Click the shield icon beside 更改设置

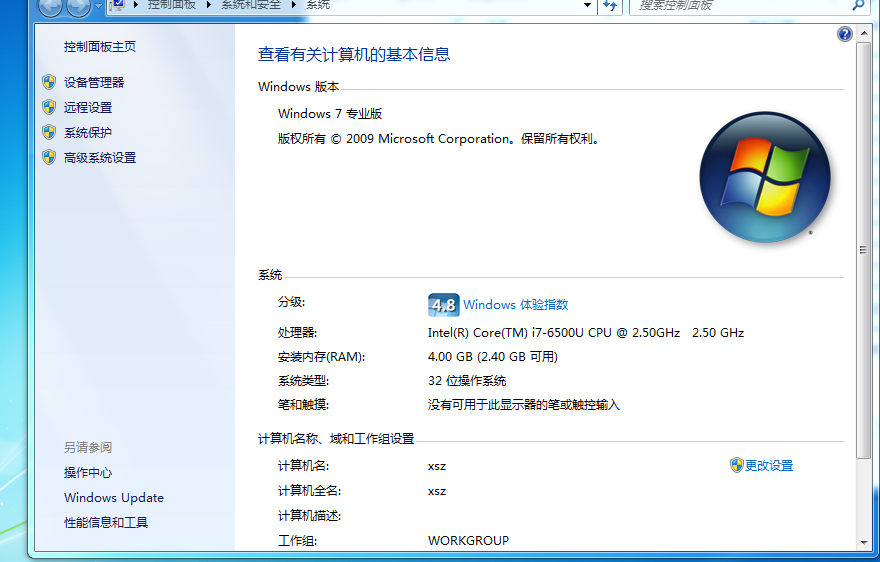[x=736, y=465]
